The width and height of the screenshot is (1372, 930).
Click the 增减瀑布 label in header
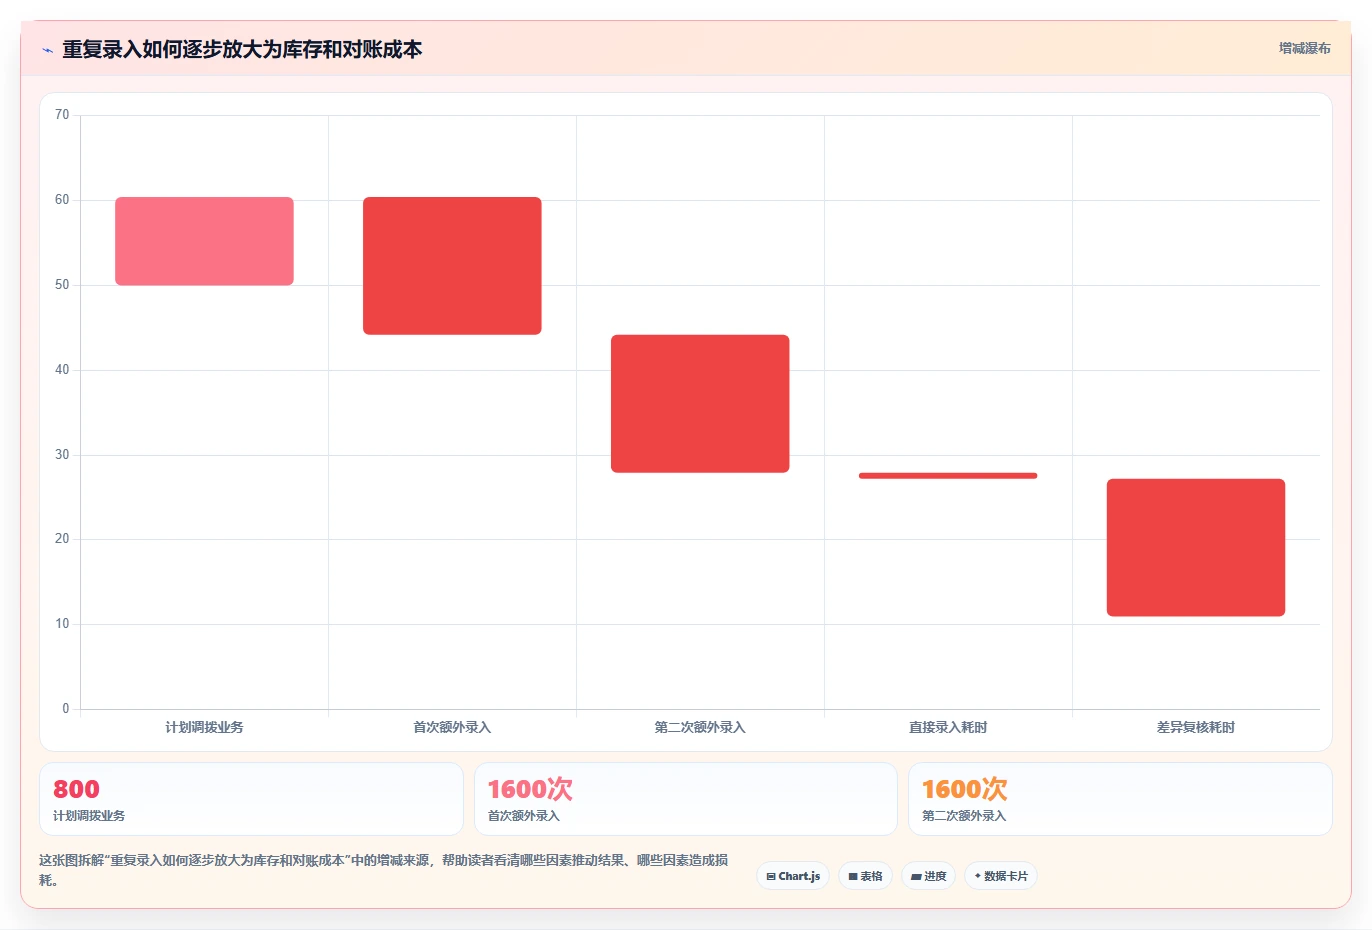1305,48
